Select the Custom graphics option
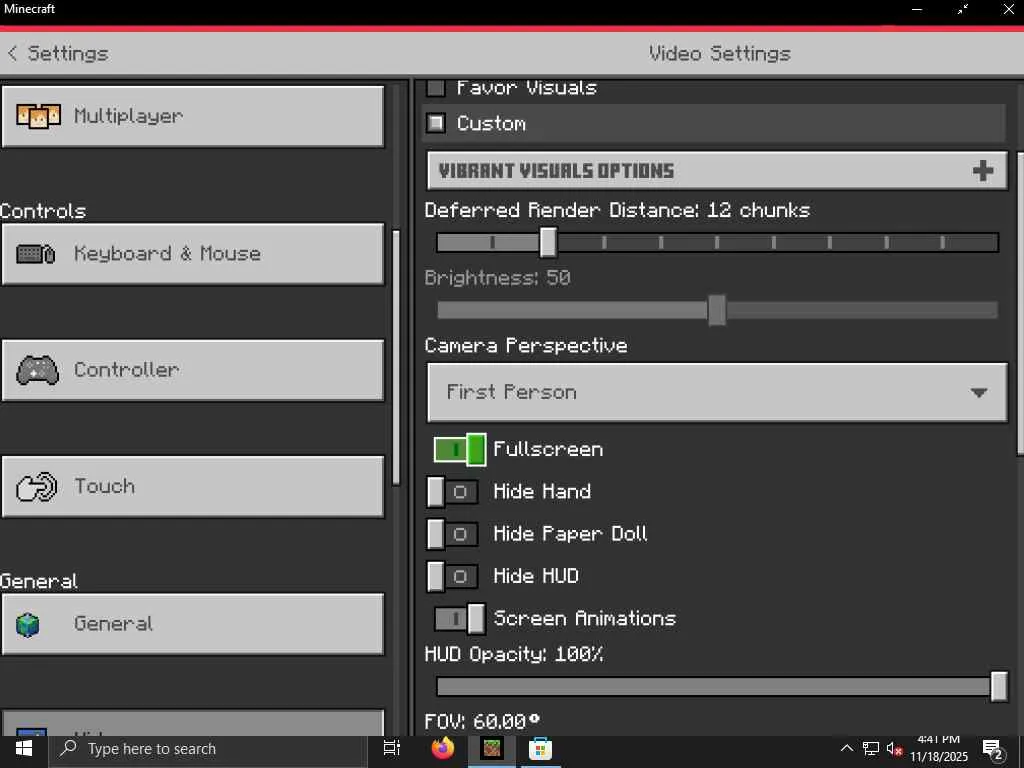Screen dimensions: 1024x768 coord(436,123)
